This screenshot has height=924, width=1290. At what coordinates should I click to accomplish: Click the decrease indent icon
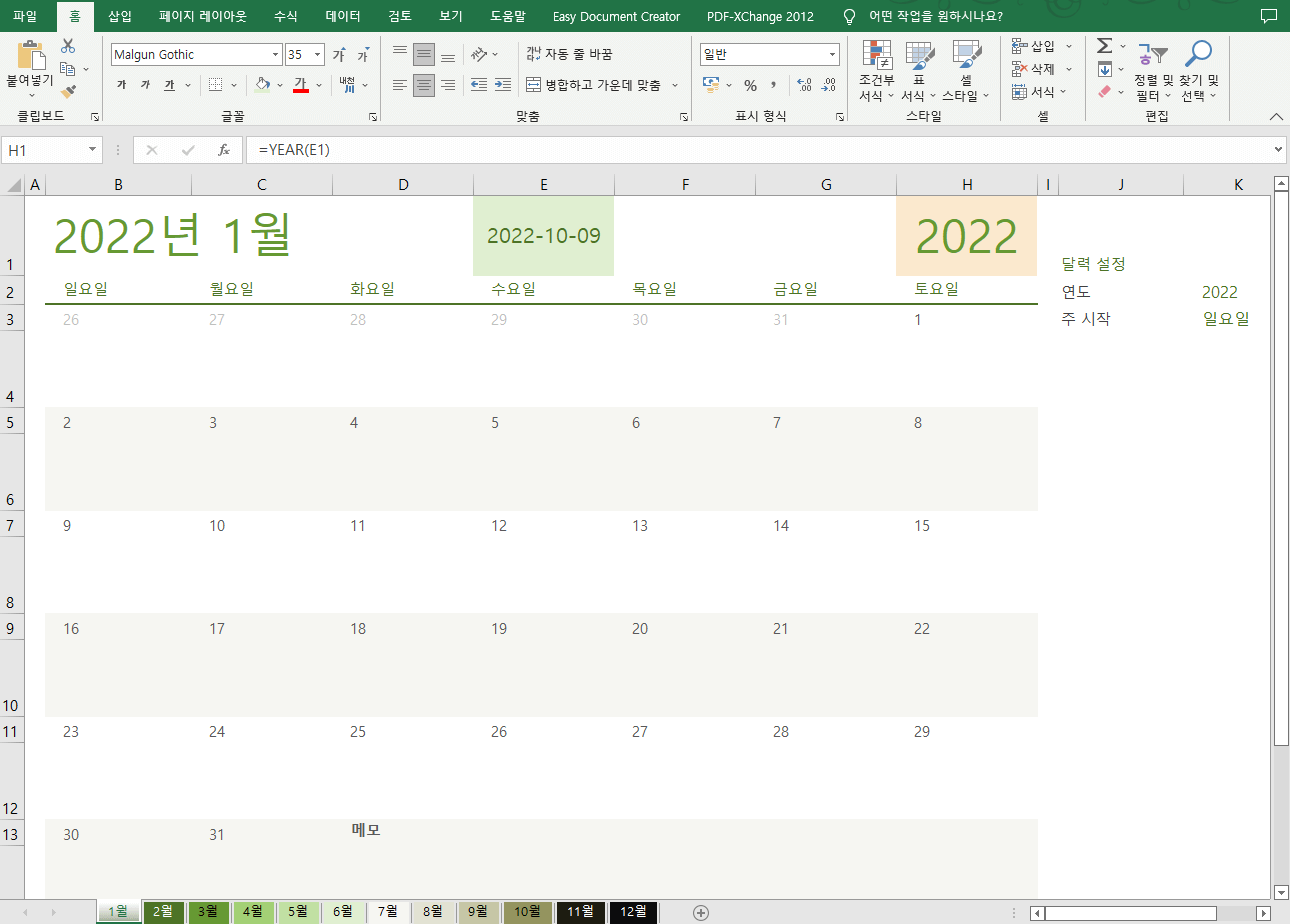(x=478, y=85)
